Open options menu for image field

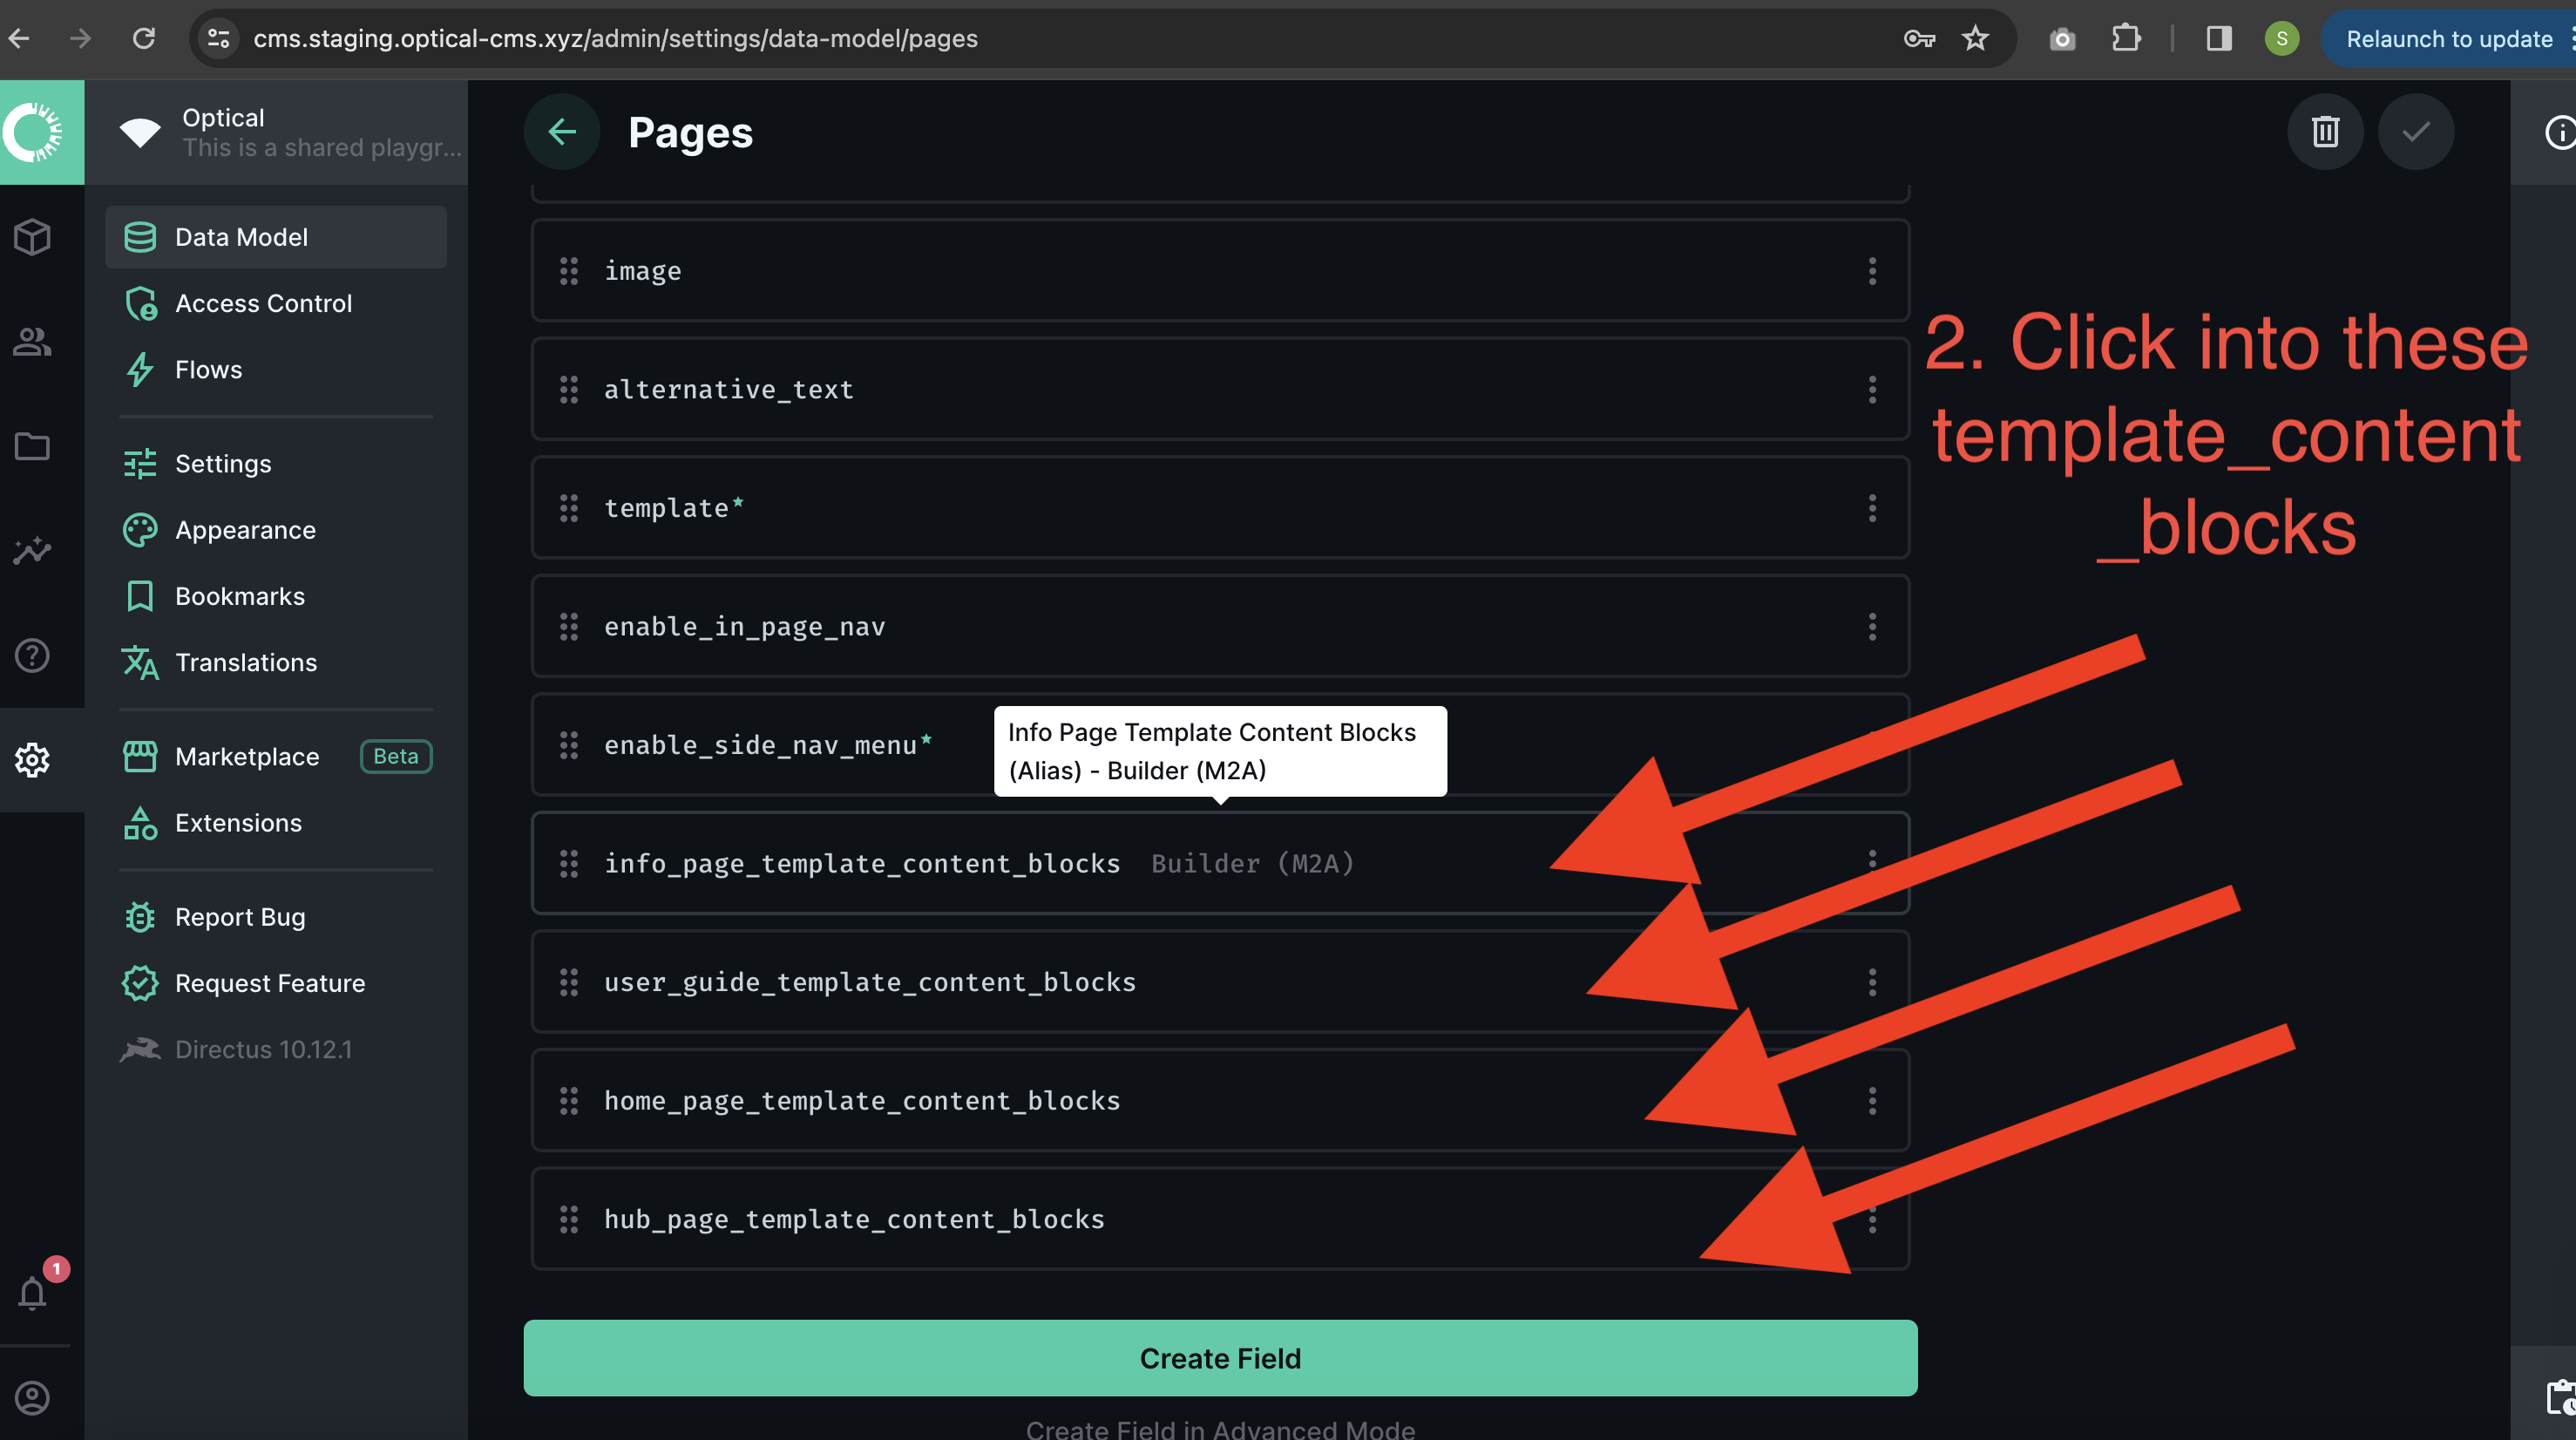(x=1872, y=271)
